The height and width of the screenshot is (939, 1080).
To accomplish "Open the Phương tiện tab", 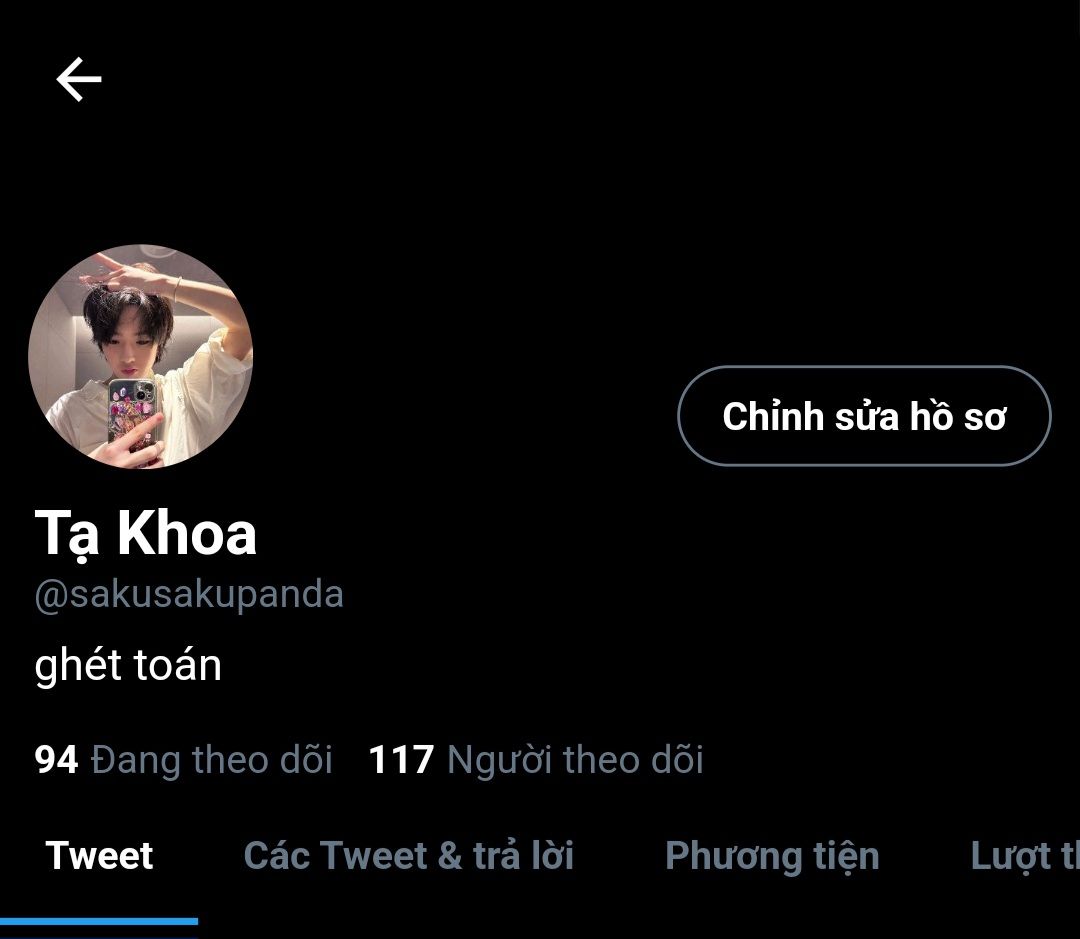I will point(772,857).
